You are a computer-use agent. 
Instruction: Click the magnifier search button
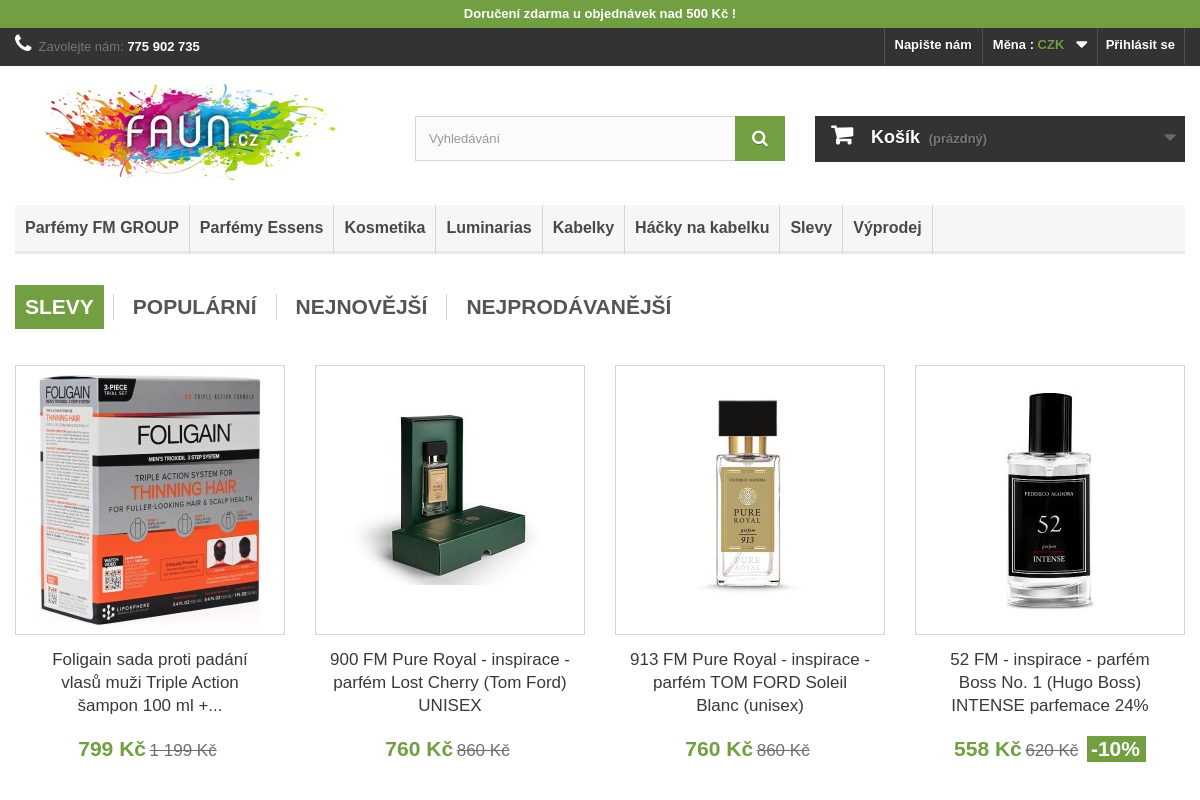point(760,138)
